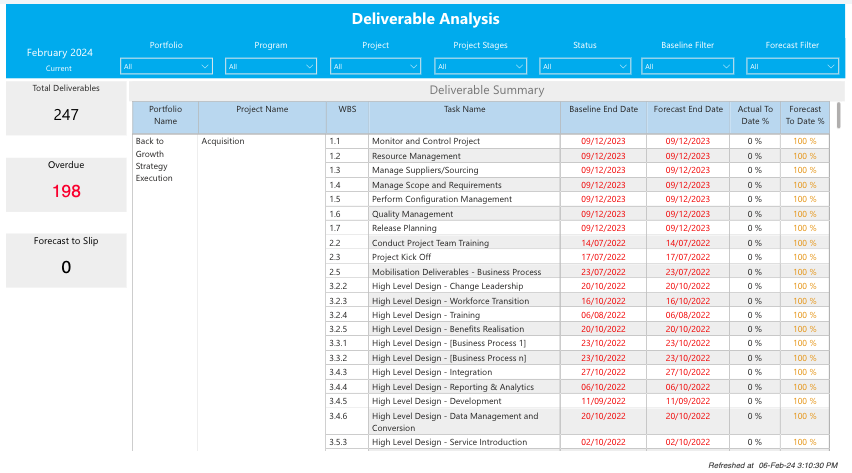
Task: Click the Overdue card showing 198
Action: (x=66, y=184)
